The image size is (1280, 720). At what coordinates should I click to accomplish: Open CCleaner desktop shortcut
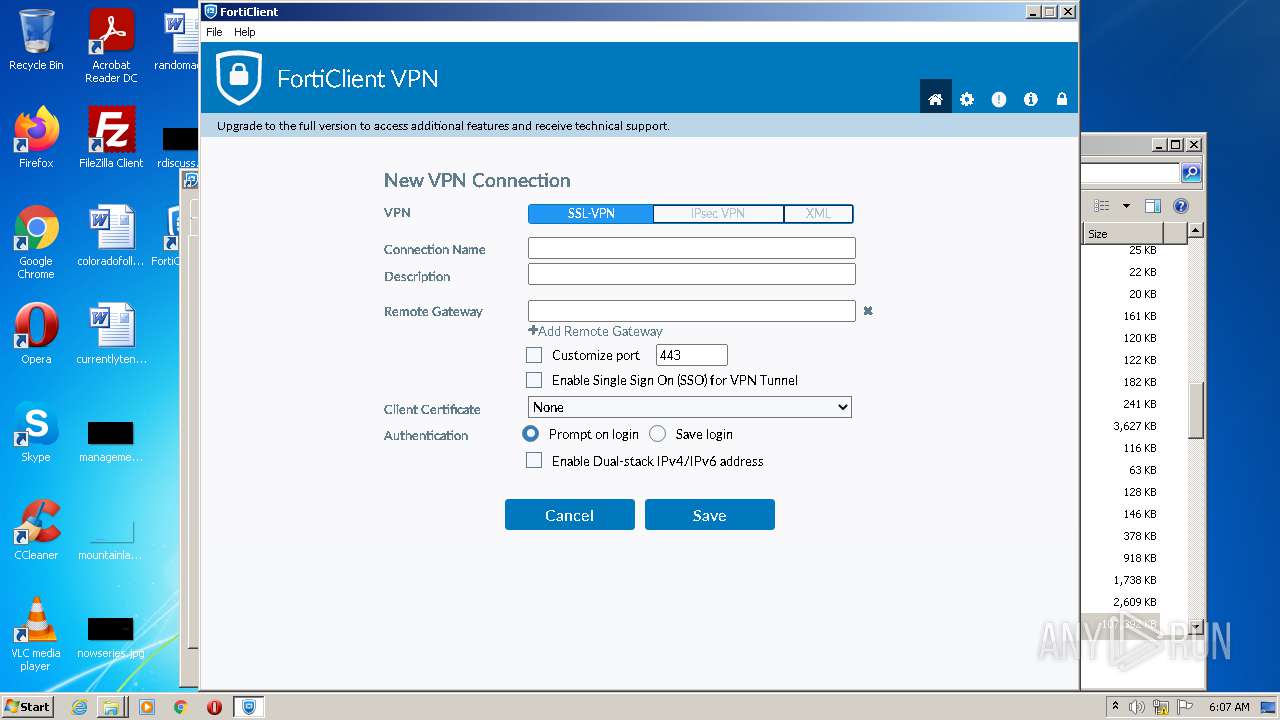click(36, 530)
